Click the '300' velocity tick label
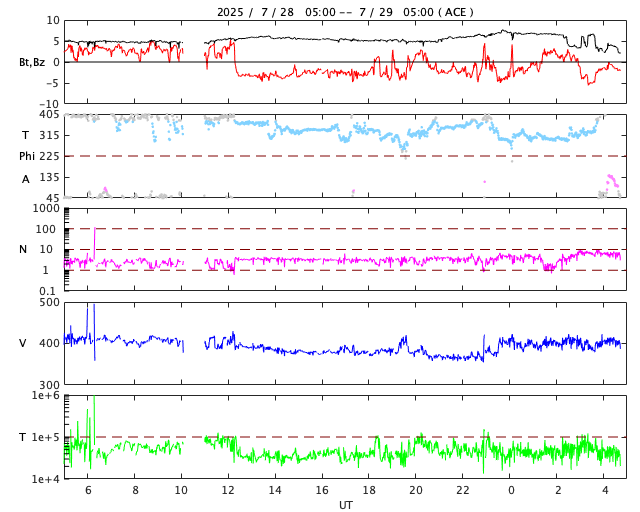Viewport: 640px width, 512px height. (49, 385)
